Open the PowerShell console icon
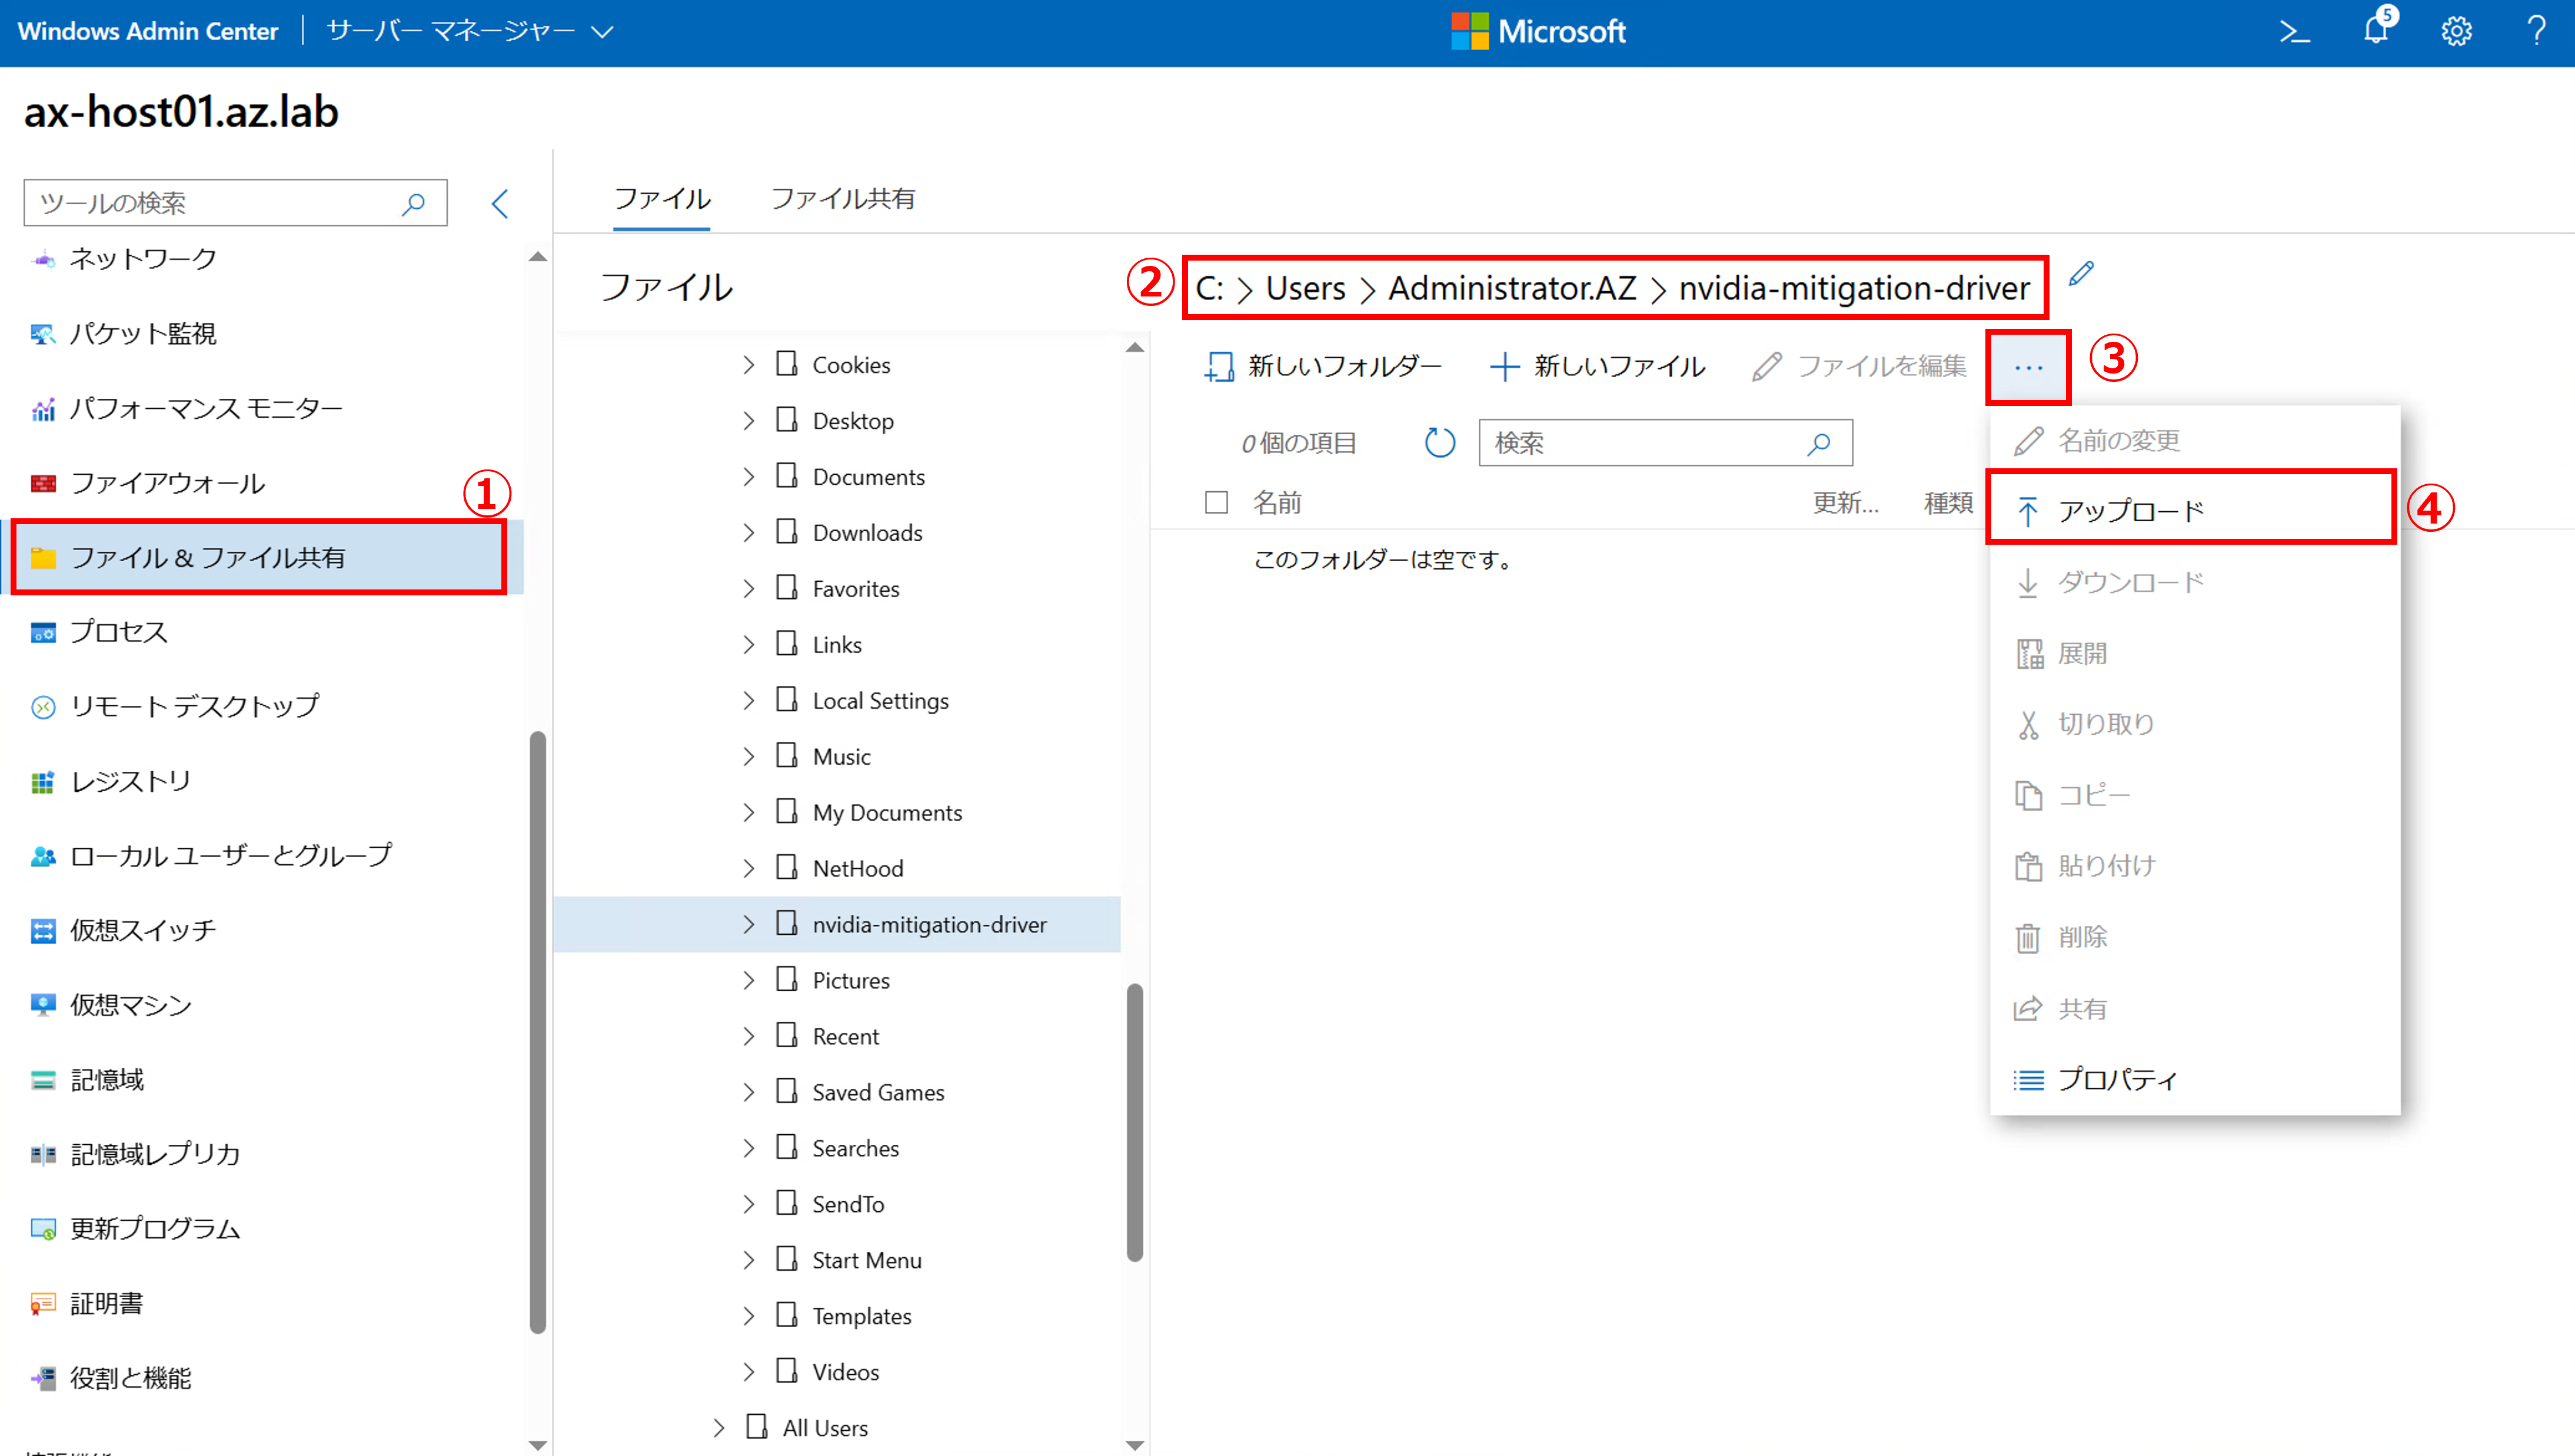The width and height of the screenshot is (2575, 1456). click(x=2295, y=32)
